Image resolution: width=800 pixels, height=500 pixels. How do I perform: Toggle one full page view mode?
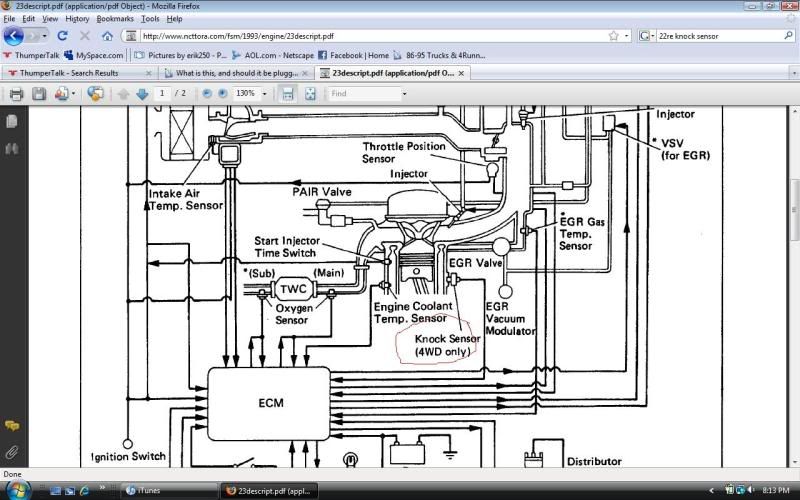(311, 93)
